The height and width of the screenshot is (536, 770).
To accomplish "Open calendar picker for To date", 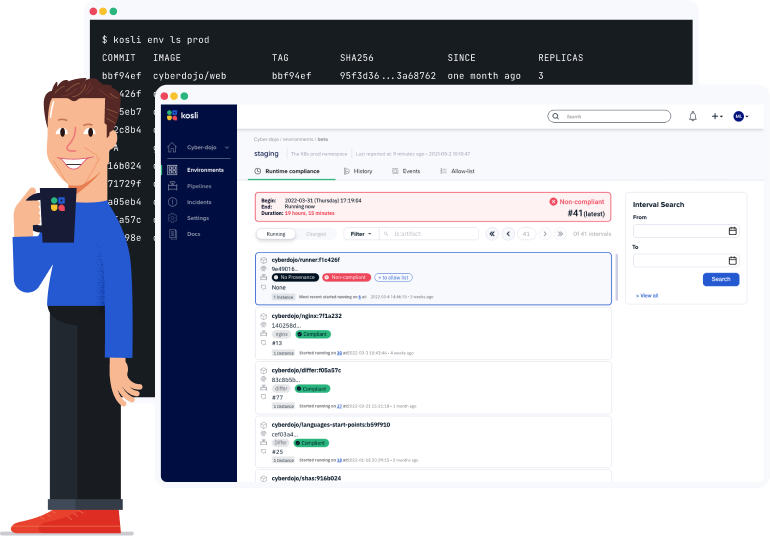I will click(732, 260).
